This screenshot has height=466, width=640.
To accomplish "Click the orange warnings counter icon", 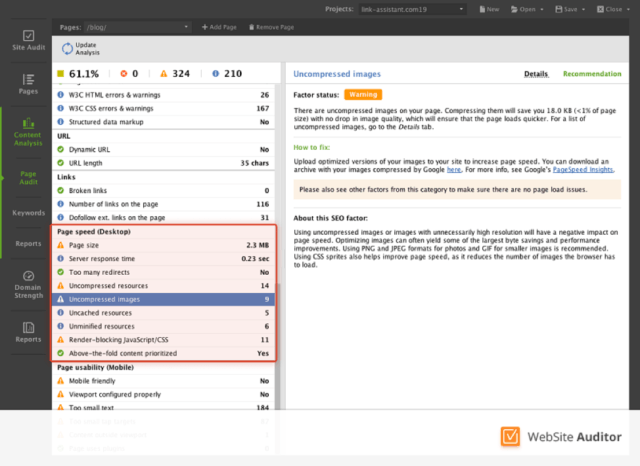I will coord(164,73).
